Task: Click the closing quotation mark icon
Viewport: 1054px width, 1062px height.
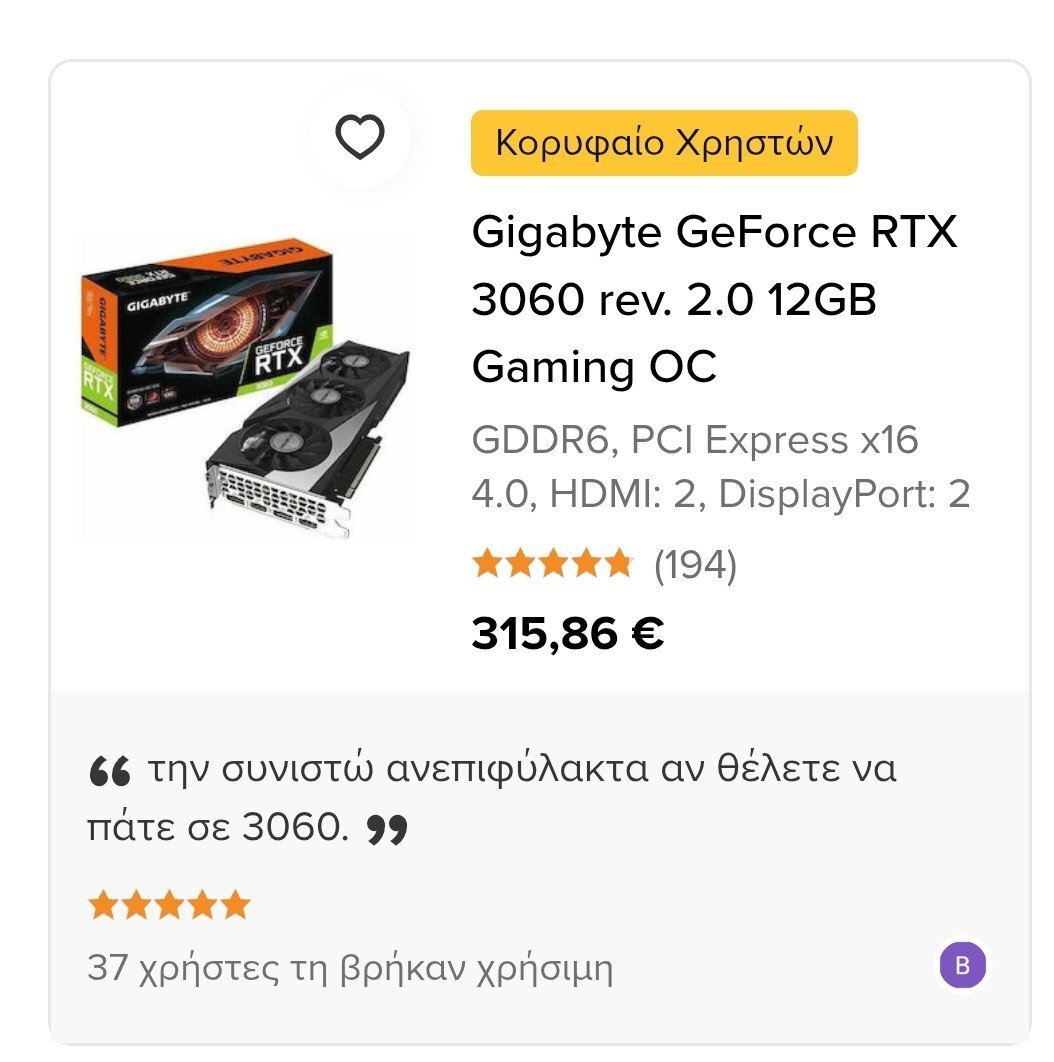Action: coord(387,830)
